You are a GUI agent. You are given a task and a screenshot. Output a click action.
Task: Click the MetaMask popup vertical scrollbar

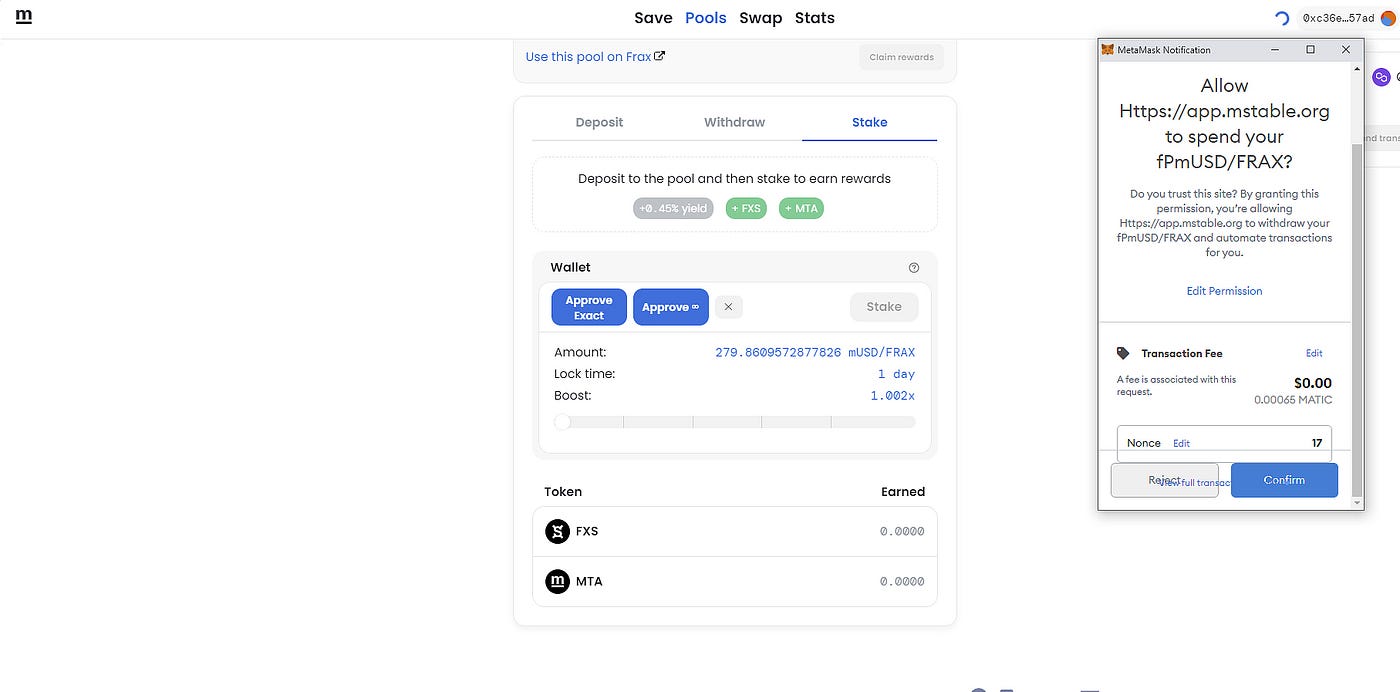[1356, 320]
